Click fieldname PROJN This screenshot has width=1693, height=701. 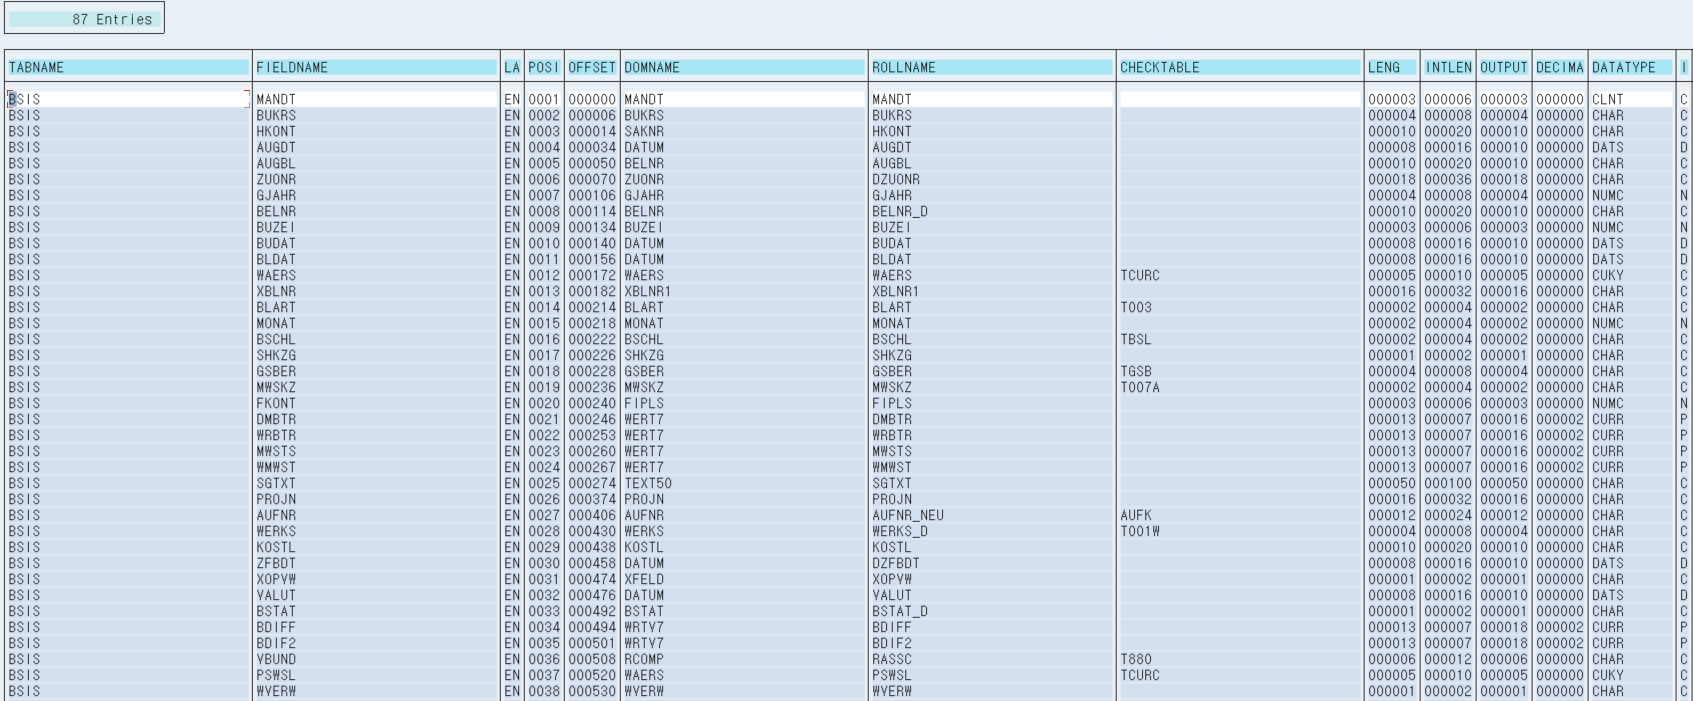[276, 499]
